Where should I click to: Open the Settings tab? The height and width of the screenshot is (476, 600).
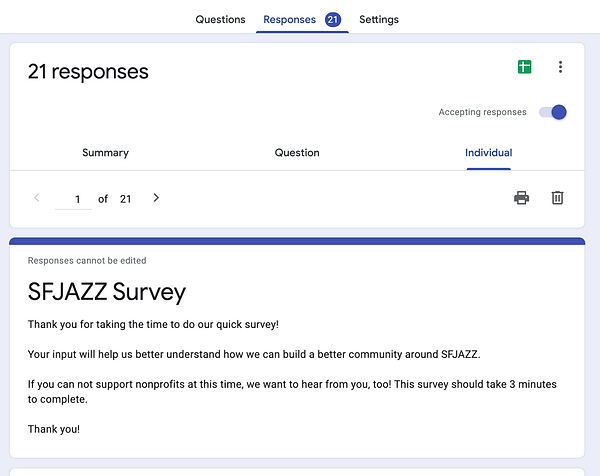coord(379,20)
